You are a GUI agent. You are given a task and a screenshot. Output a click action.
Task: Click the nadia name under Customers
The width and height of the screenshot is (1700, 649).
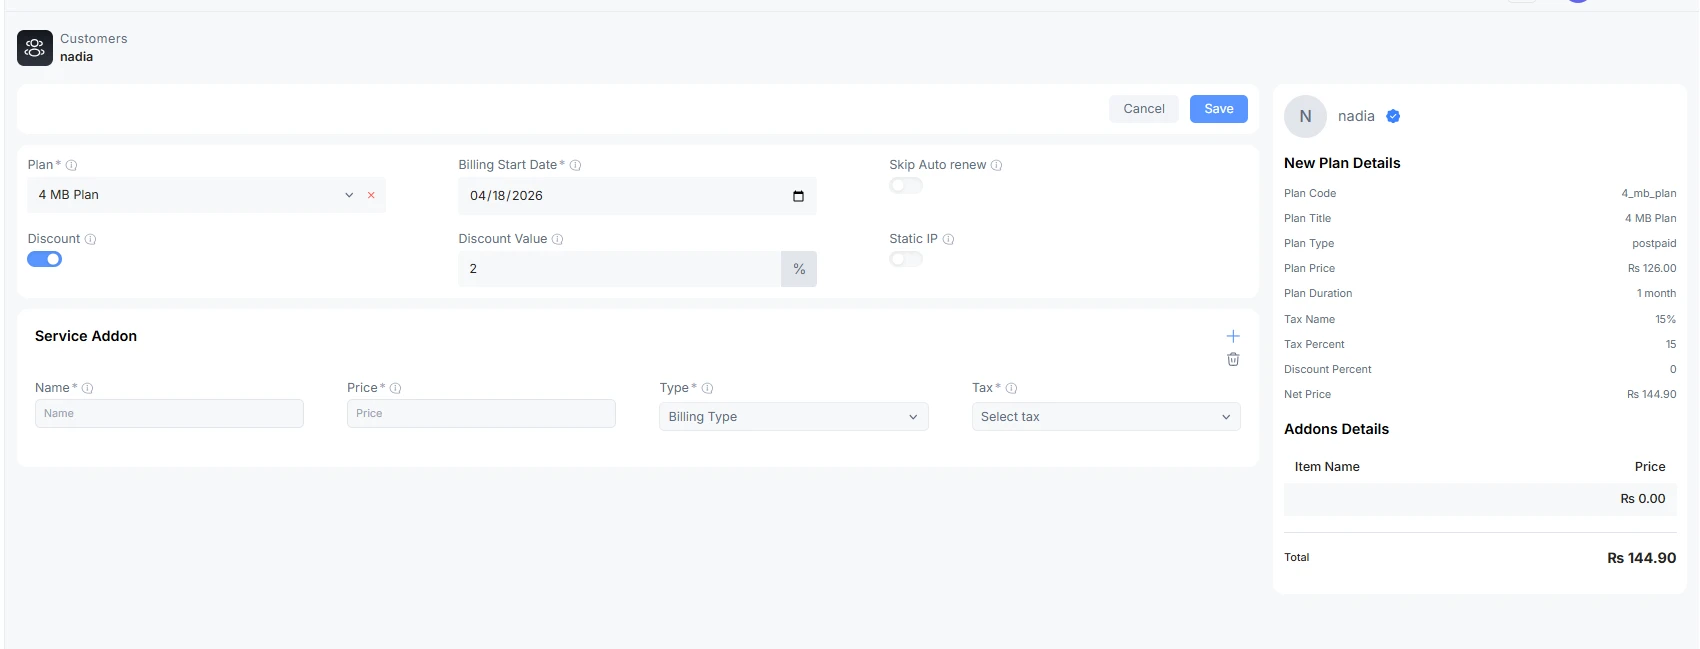click(76, 57)
